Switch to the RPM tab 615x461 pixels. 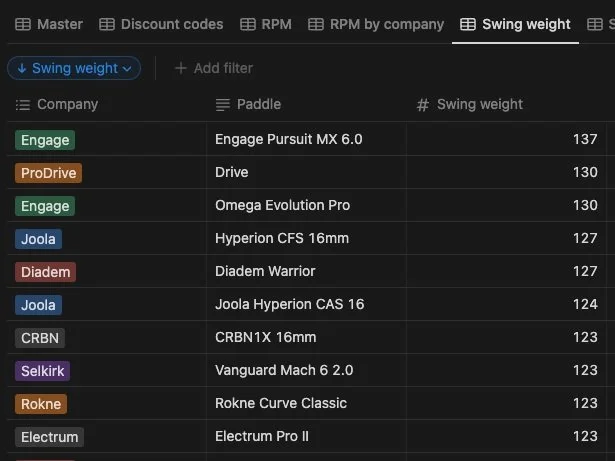266,24
